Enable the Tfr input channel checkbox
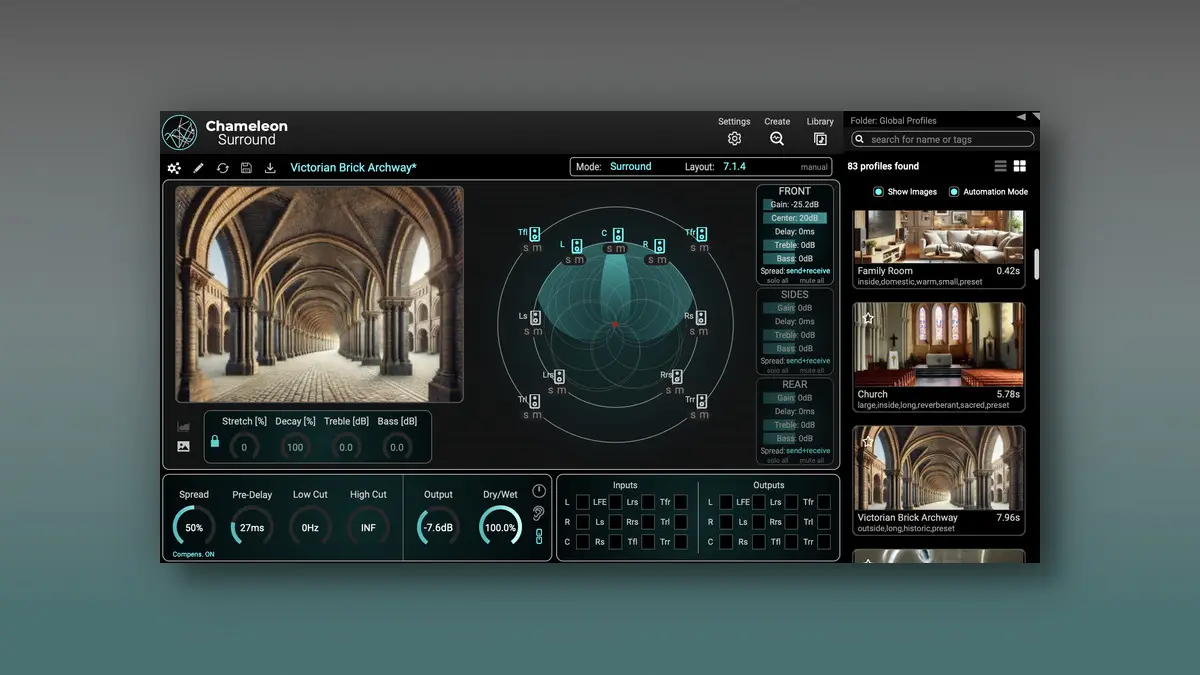Screen dimensions: 1200x675 [x=681, y=502]
